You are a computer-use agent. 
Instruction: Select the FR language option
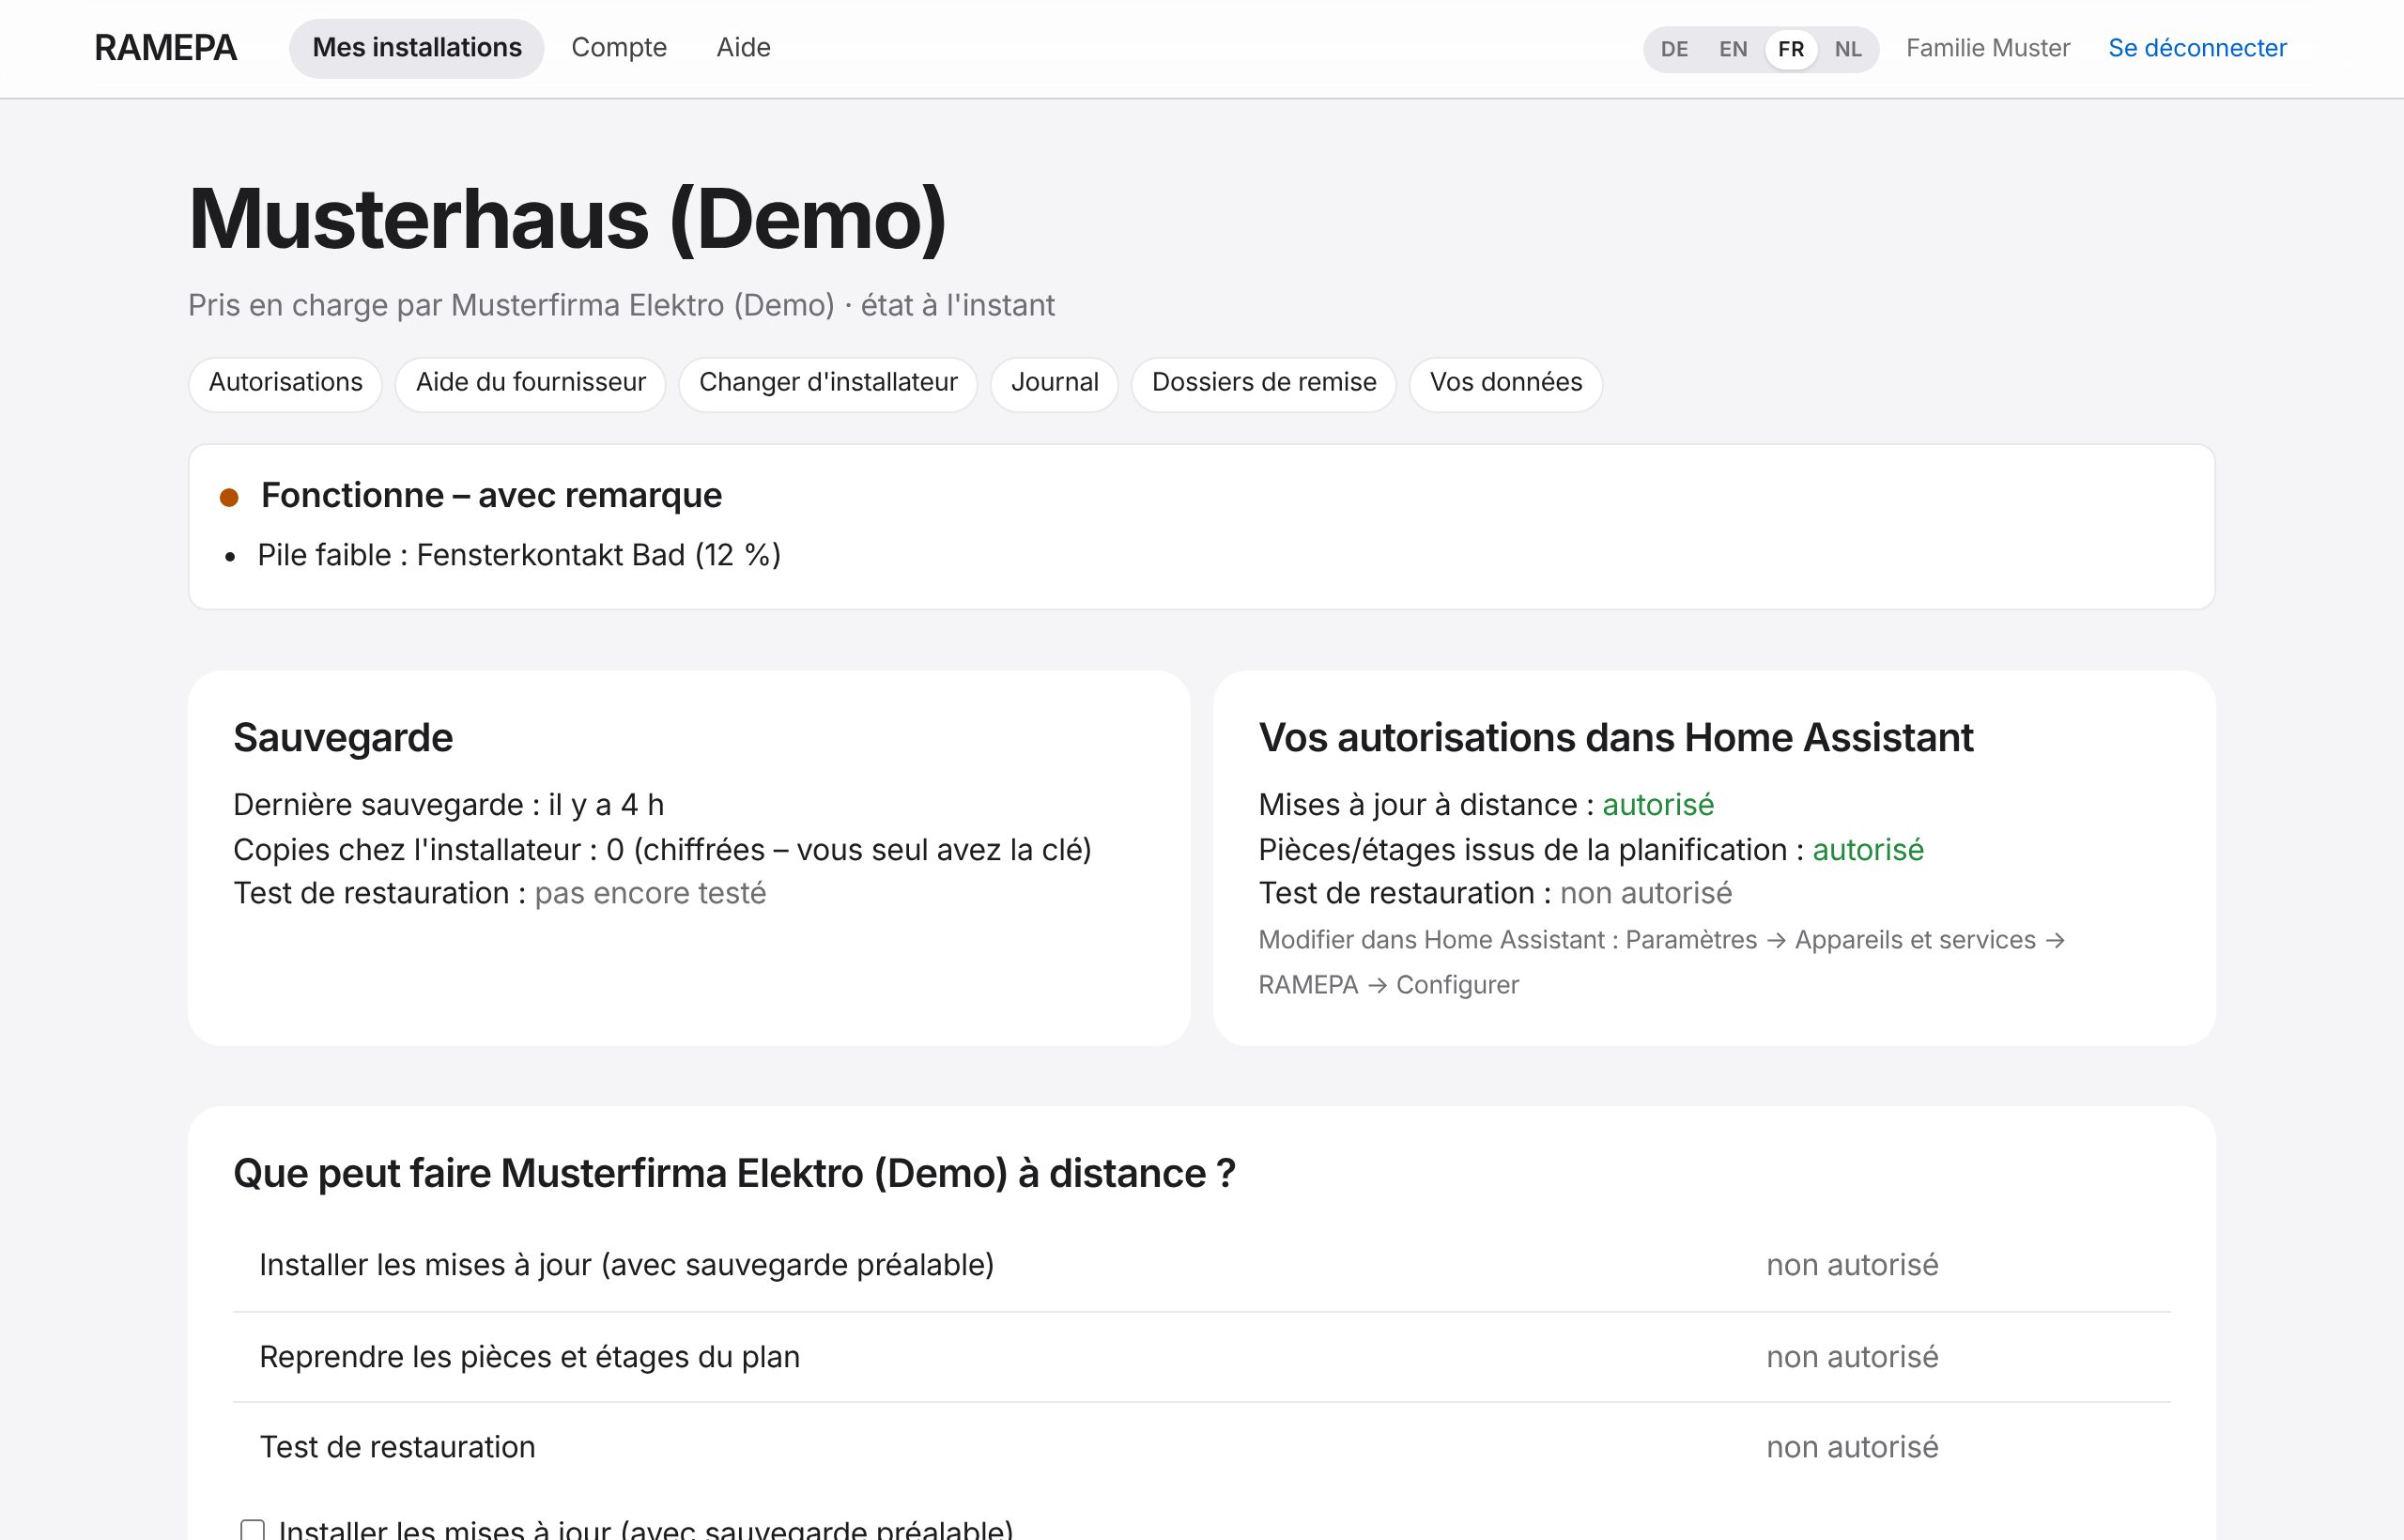click(1791, 49)
